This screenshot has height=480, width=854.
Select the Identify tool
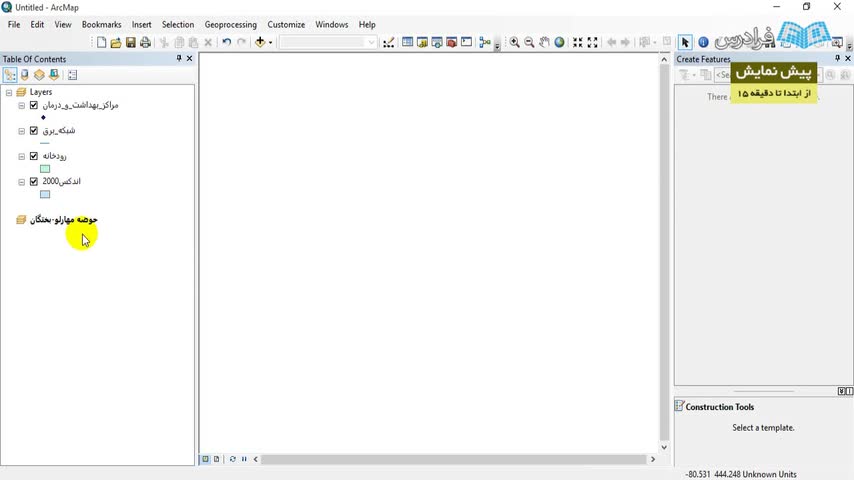click(703, 42)
